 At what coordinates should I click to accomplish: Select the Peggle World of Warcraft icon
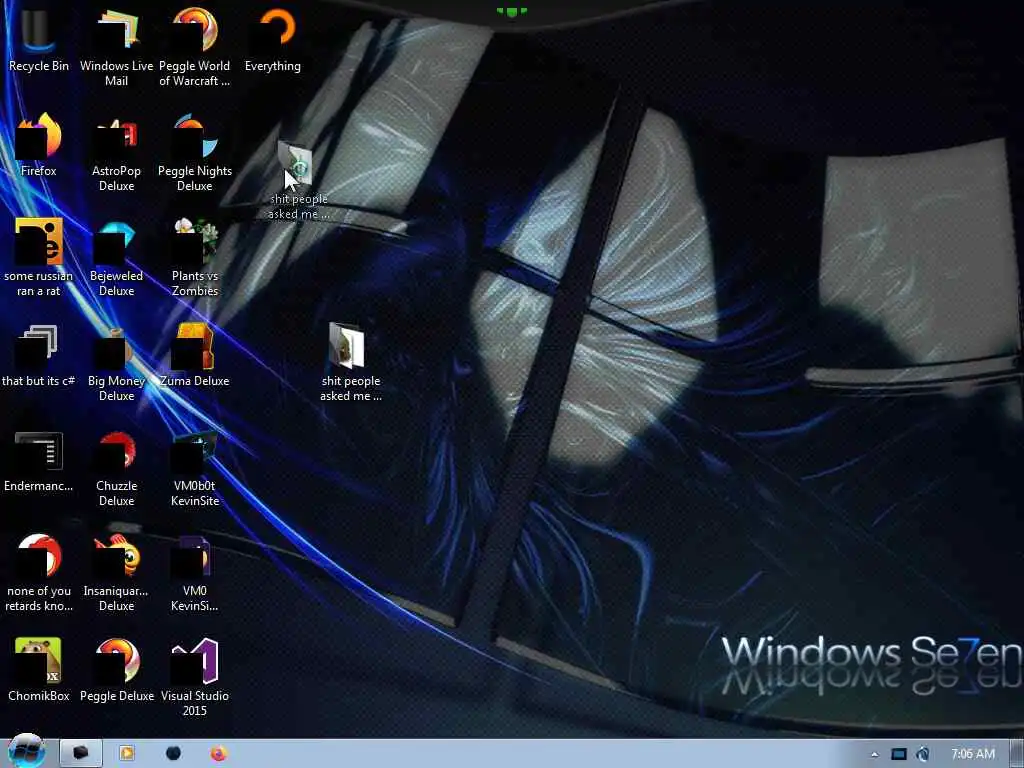(x=195, y=47)
